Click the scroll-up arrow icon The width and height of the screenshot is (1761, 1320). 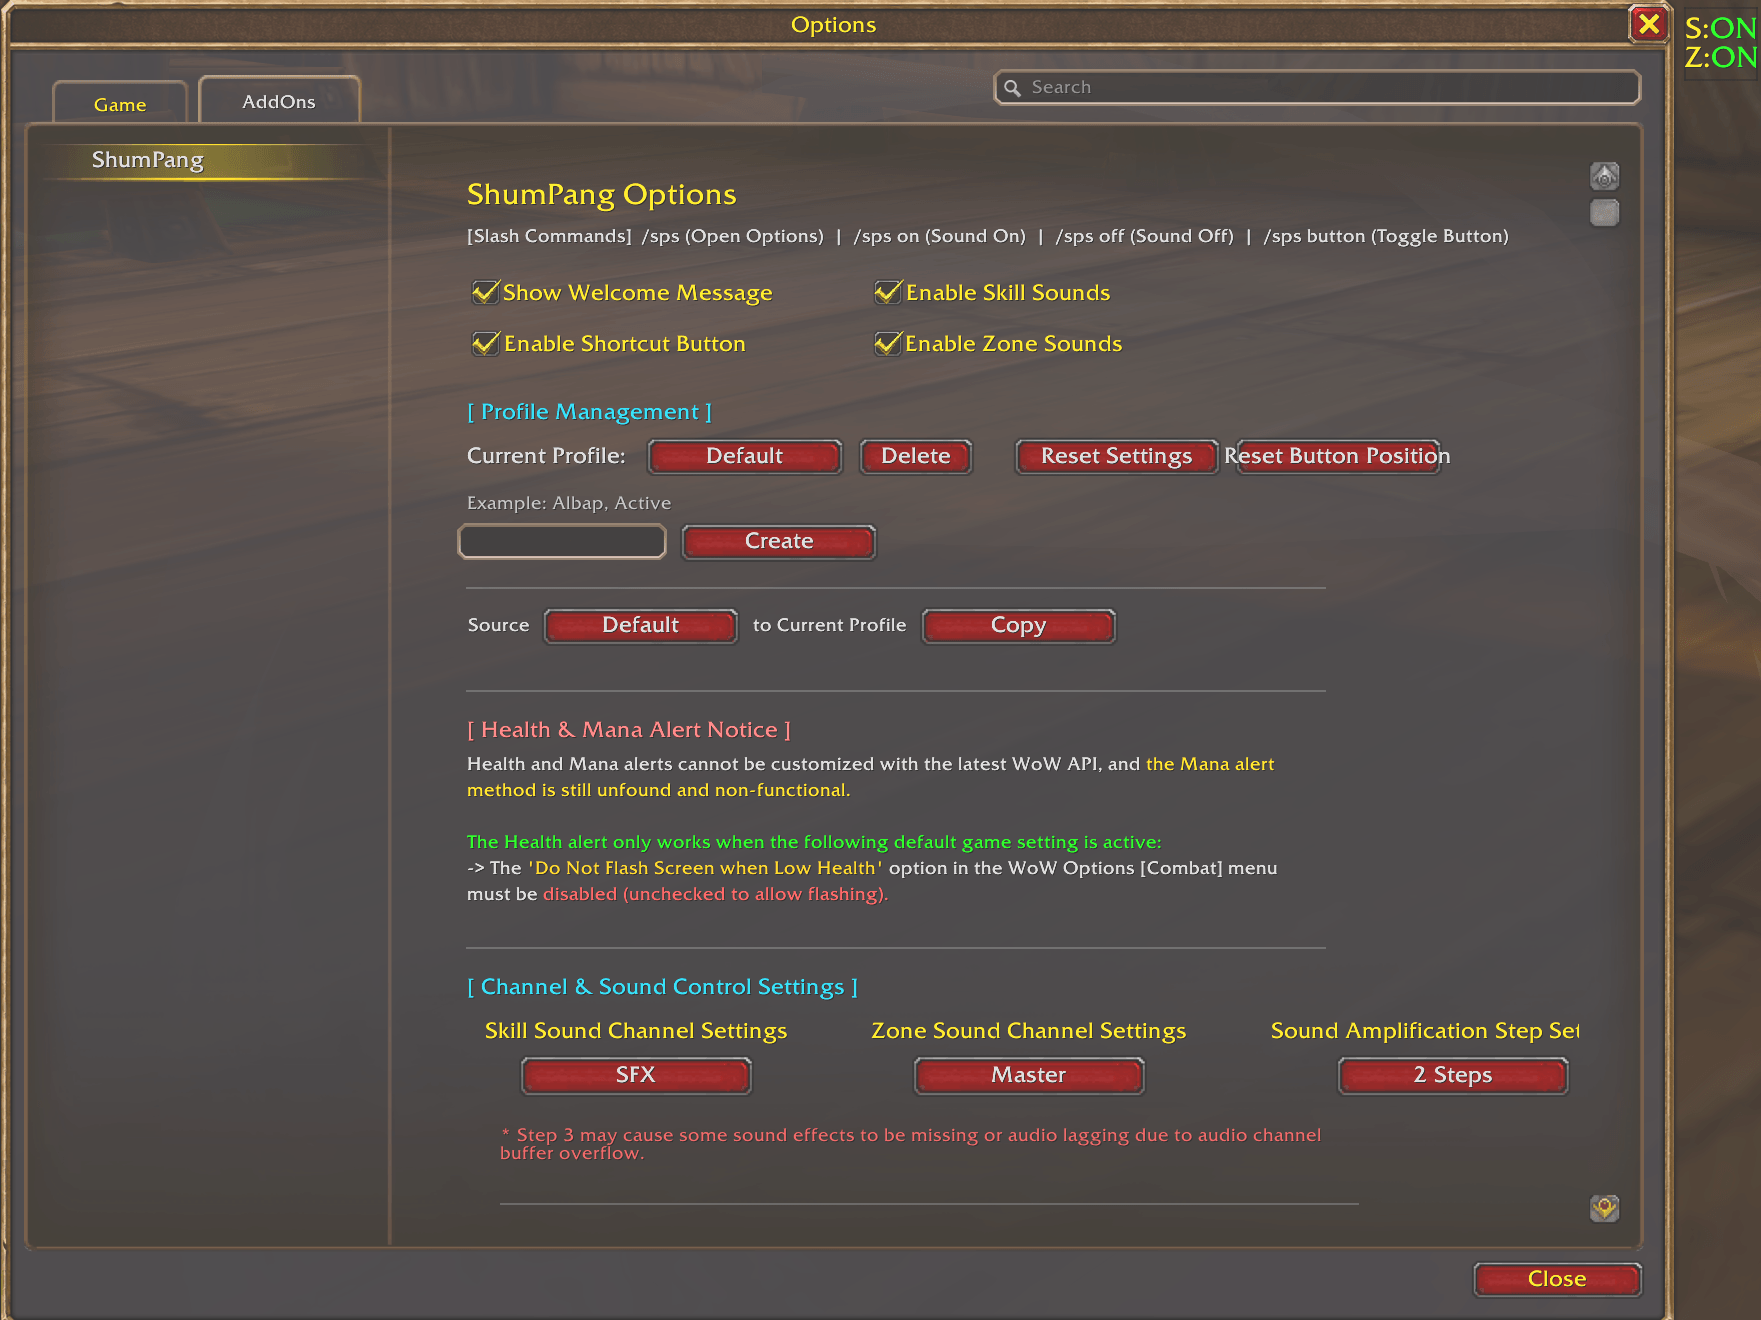[1604, 177]
